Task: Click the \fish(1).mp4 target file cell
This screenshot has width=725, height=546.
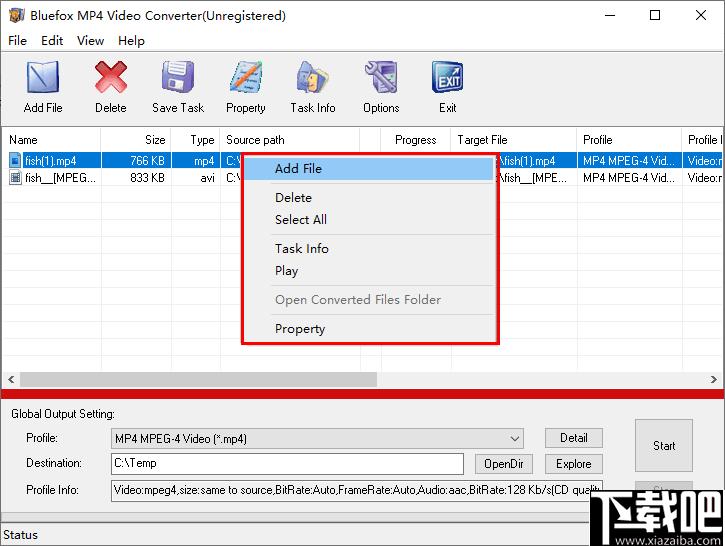Action: point(527,161)
